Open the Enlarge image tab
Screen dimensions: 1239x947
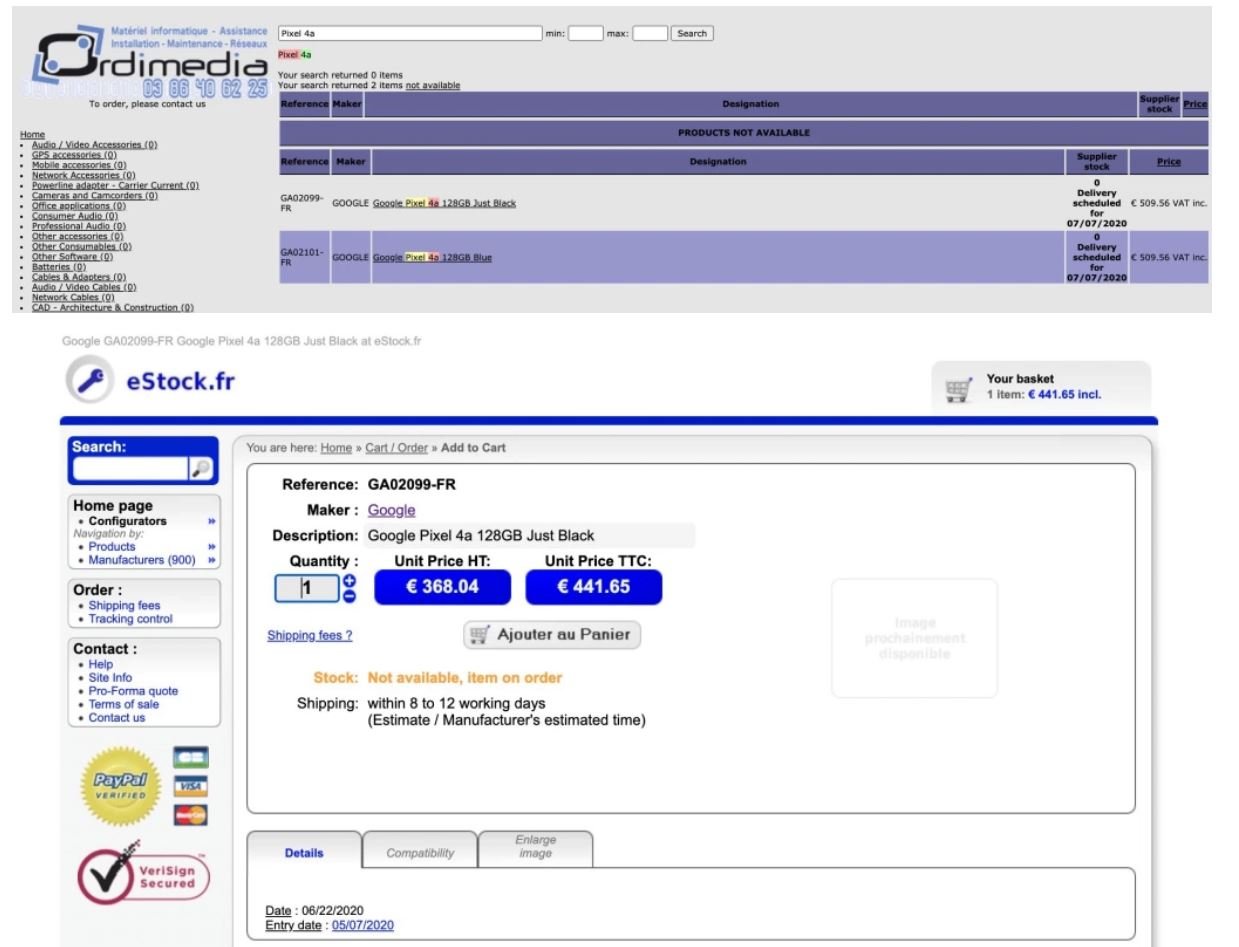pyautogui.click(x=535, y=847)
